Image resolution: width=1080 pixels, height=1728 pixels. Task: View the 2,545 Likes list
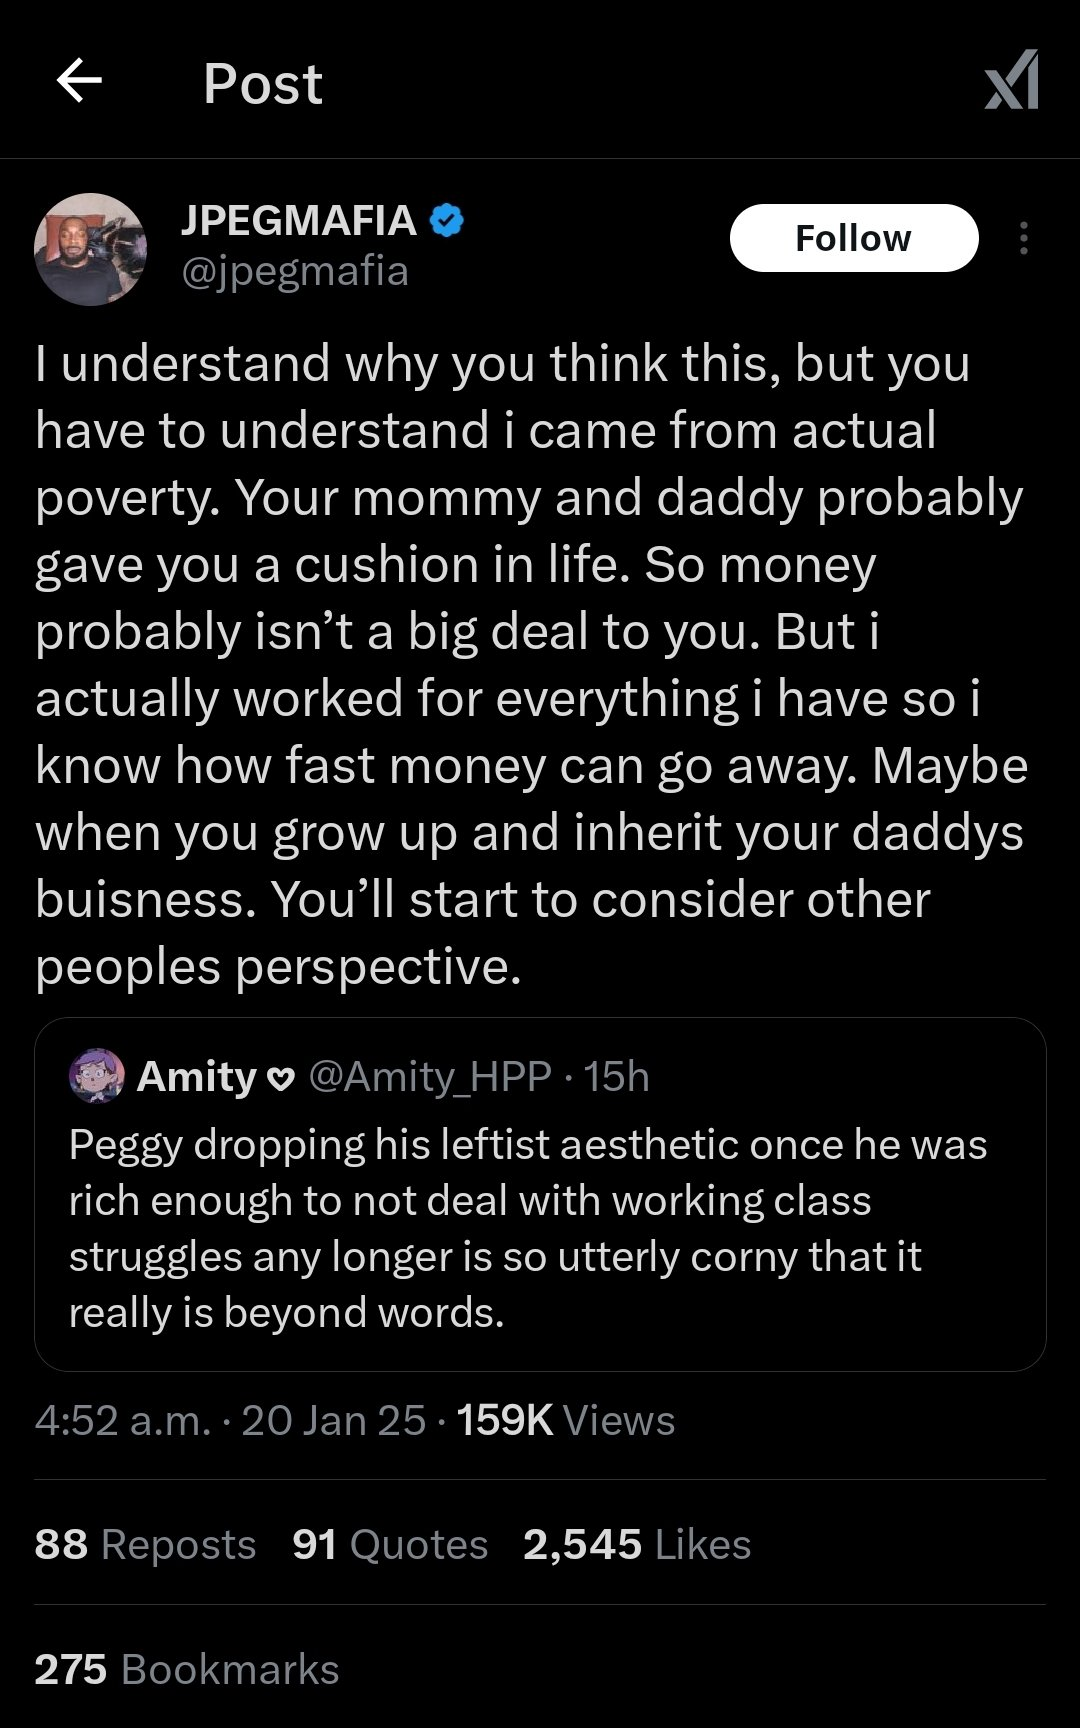point(637,1545)
